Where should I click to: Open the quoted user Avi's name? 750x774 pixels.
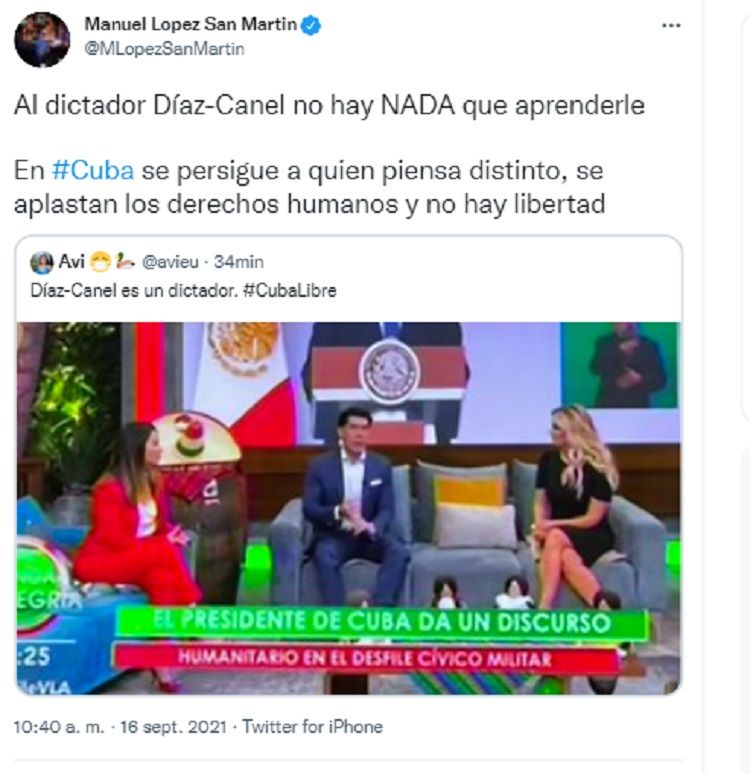pyautogui.click(x=72, y=261)
